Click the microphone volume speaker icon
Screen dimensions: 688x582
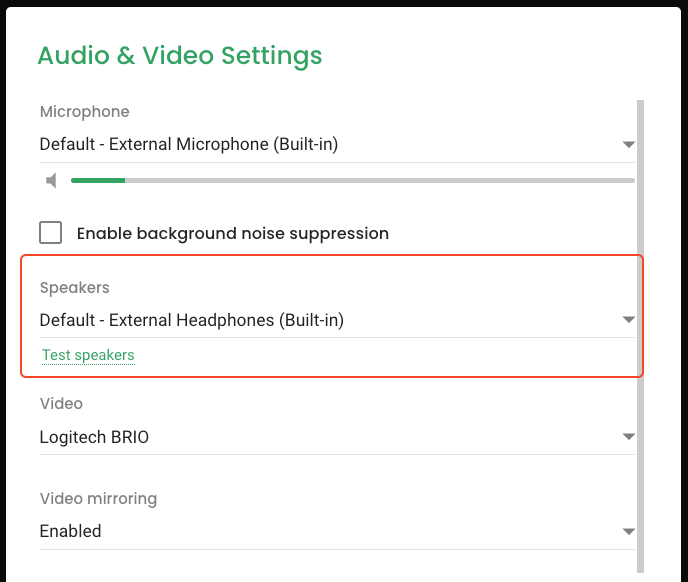pos(51,181)
